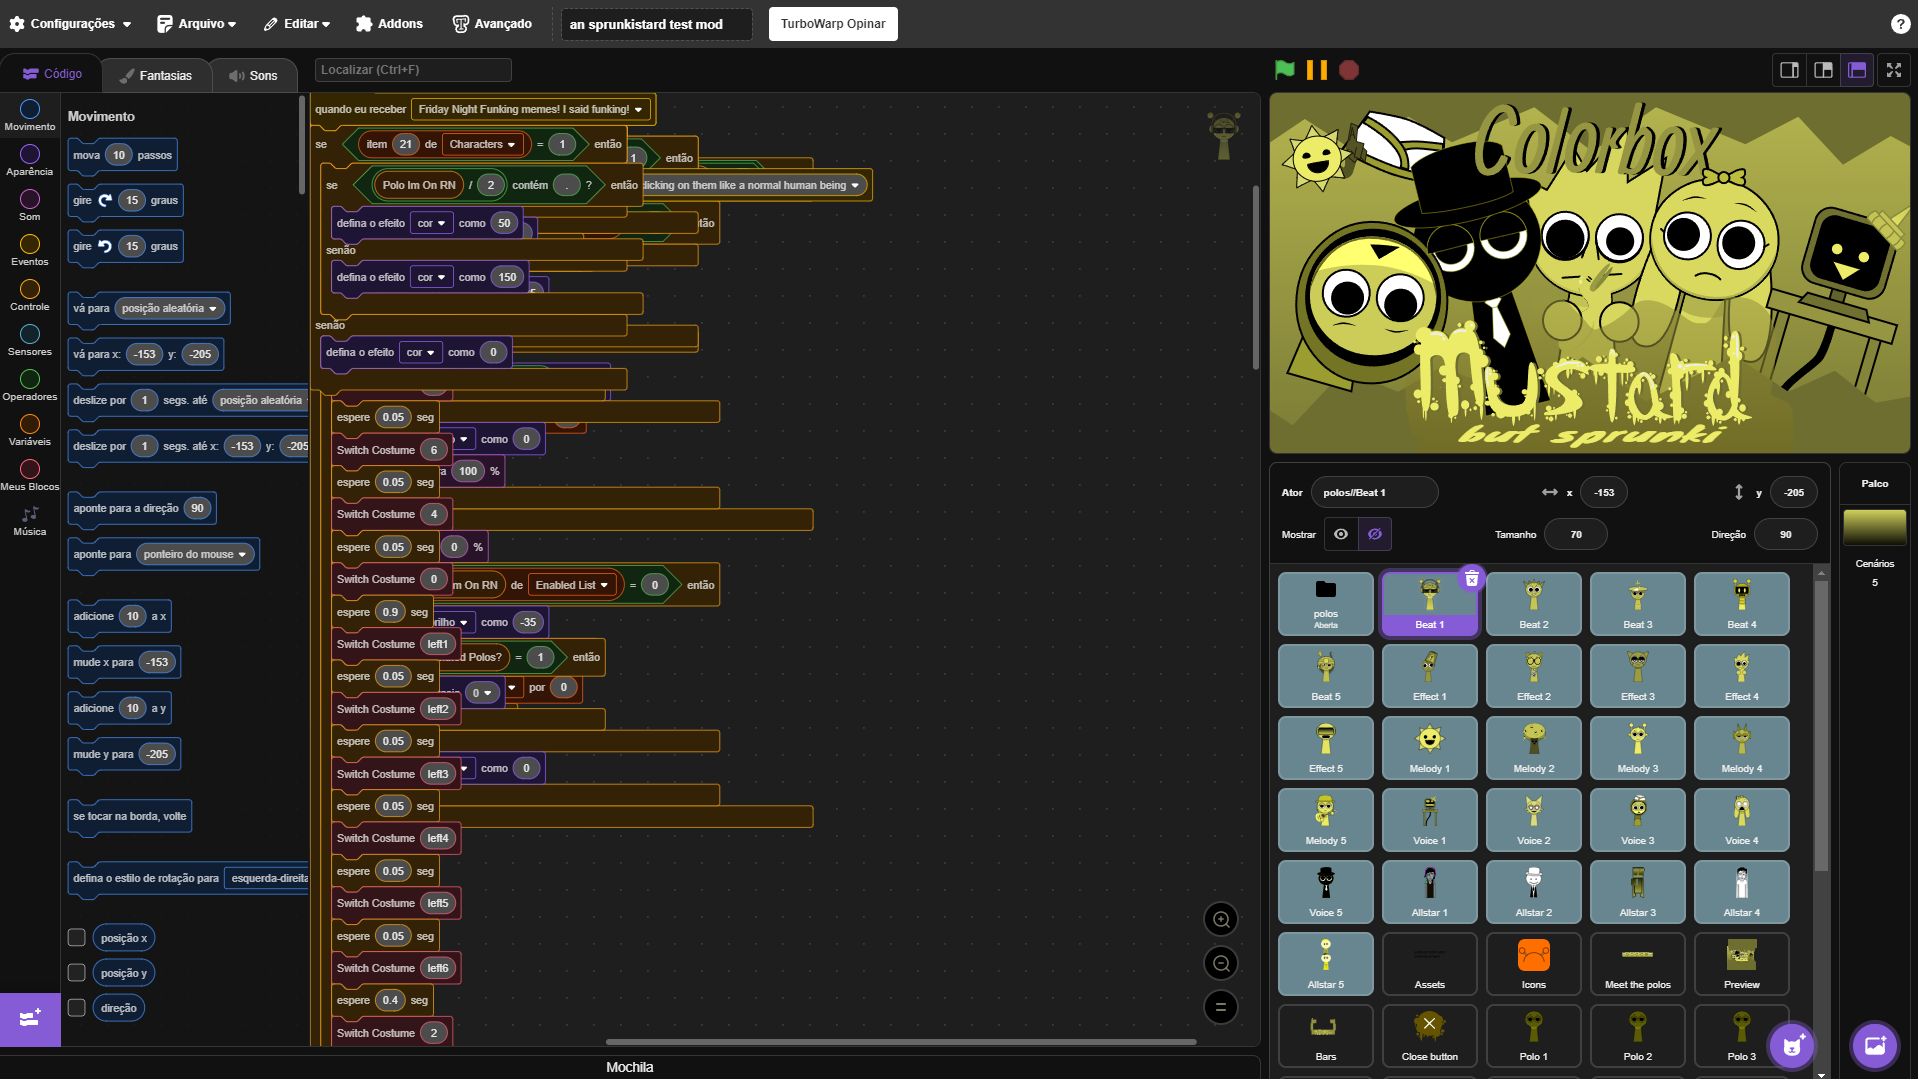Viewport: 1918px width, 1079px height.
Task: Open the broadcast message dropdown on hat block
Action: [531, 109]
